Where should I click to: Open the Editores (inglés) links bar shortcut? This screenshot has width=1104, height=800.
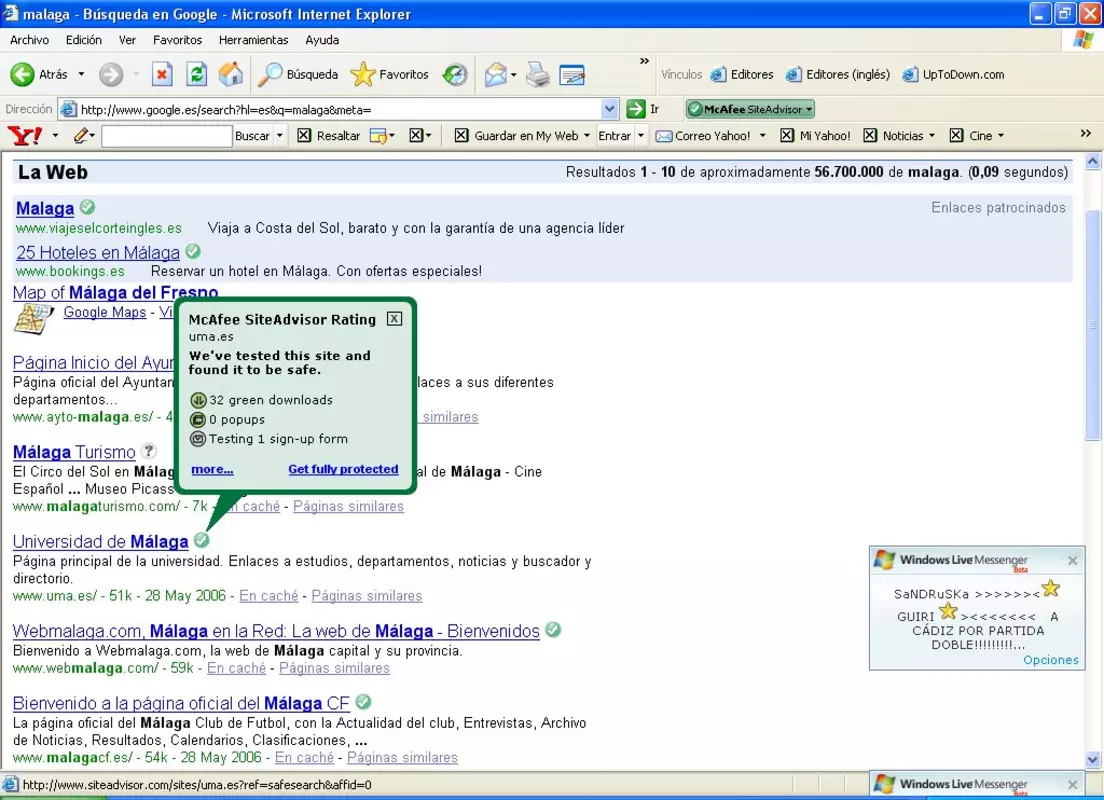(838, 75)
